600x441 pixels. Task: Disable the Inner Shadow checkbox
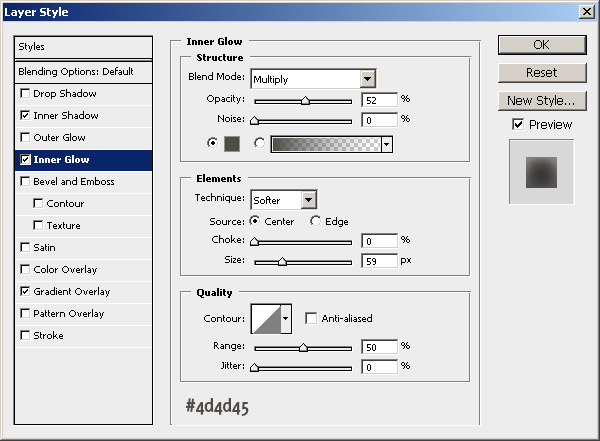click(x=25, y=115)
